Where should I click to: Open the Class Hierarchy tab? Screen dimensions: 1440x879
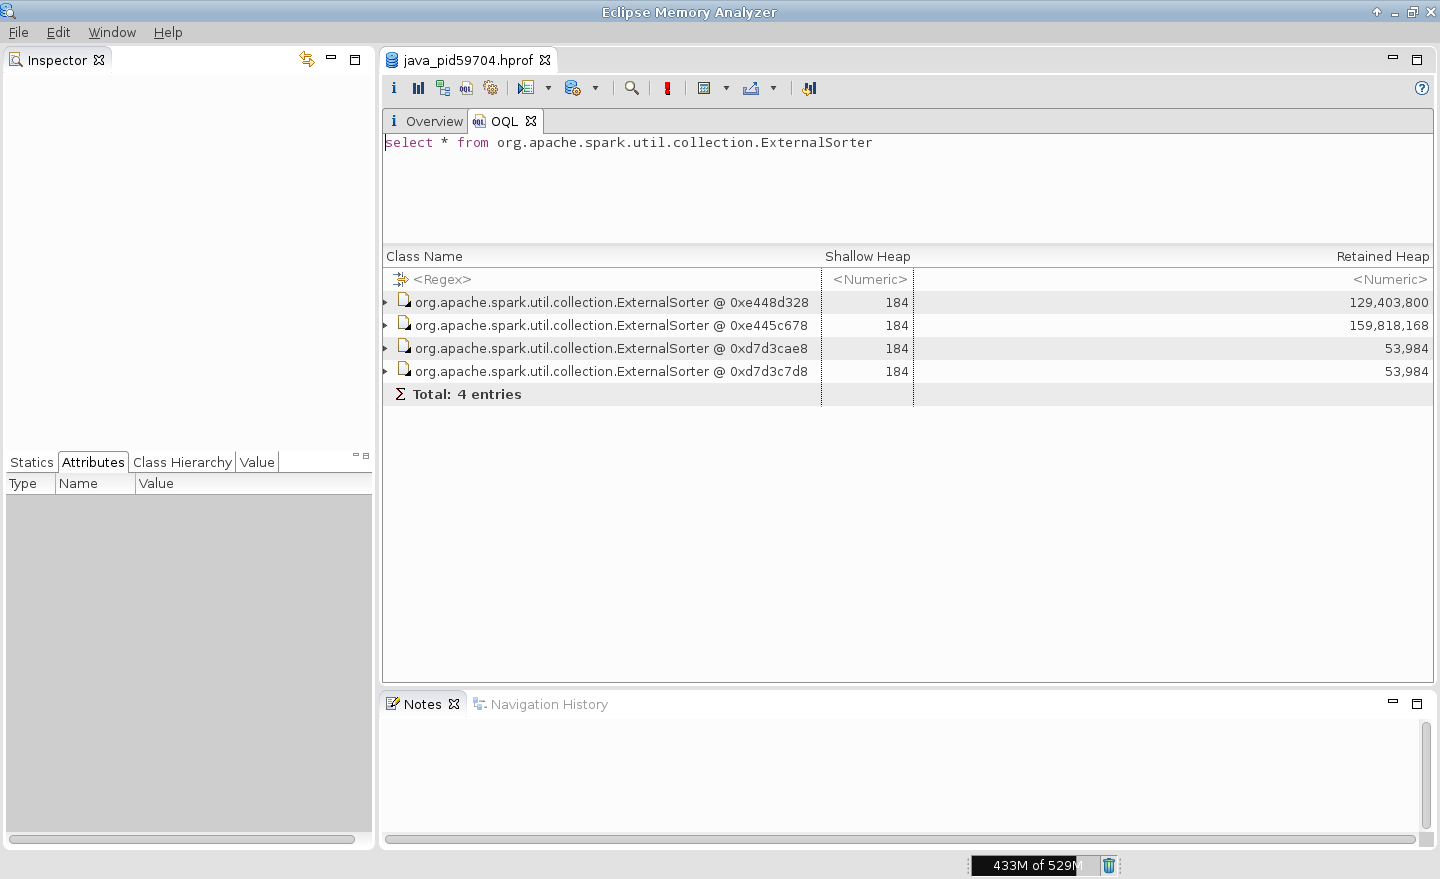coord(182,462)
